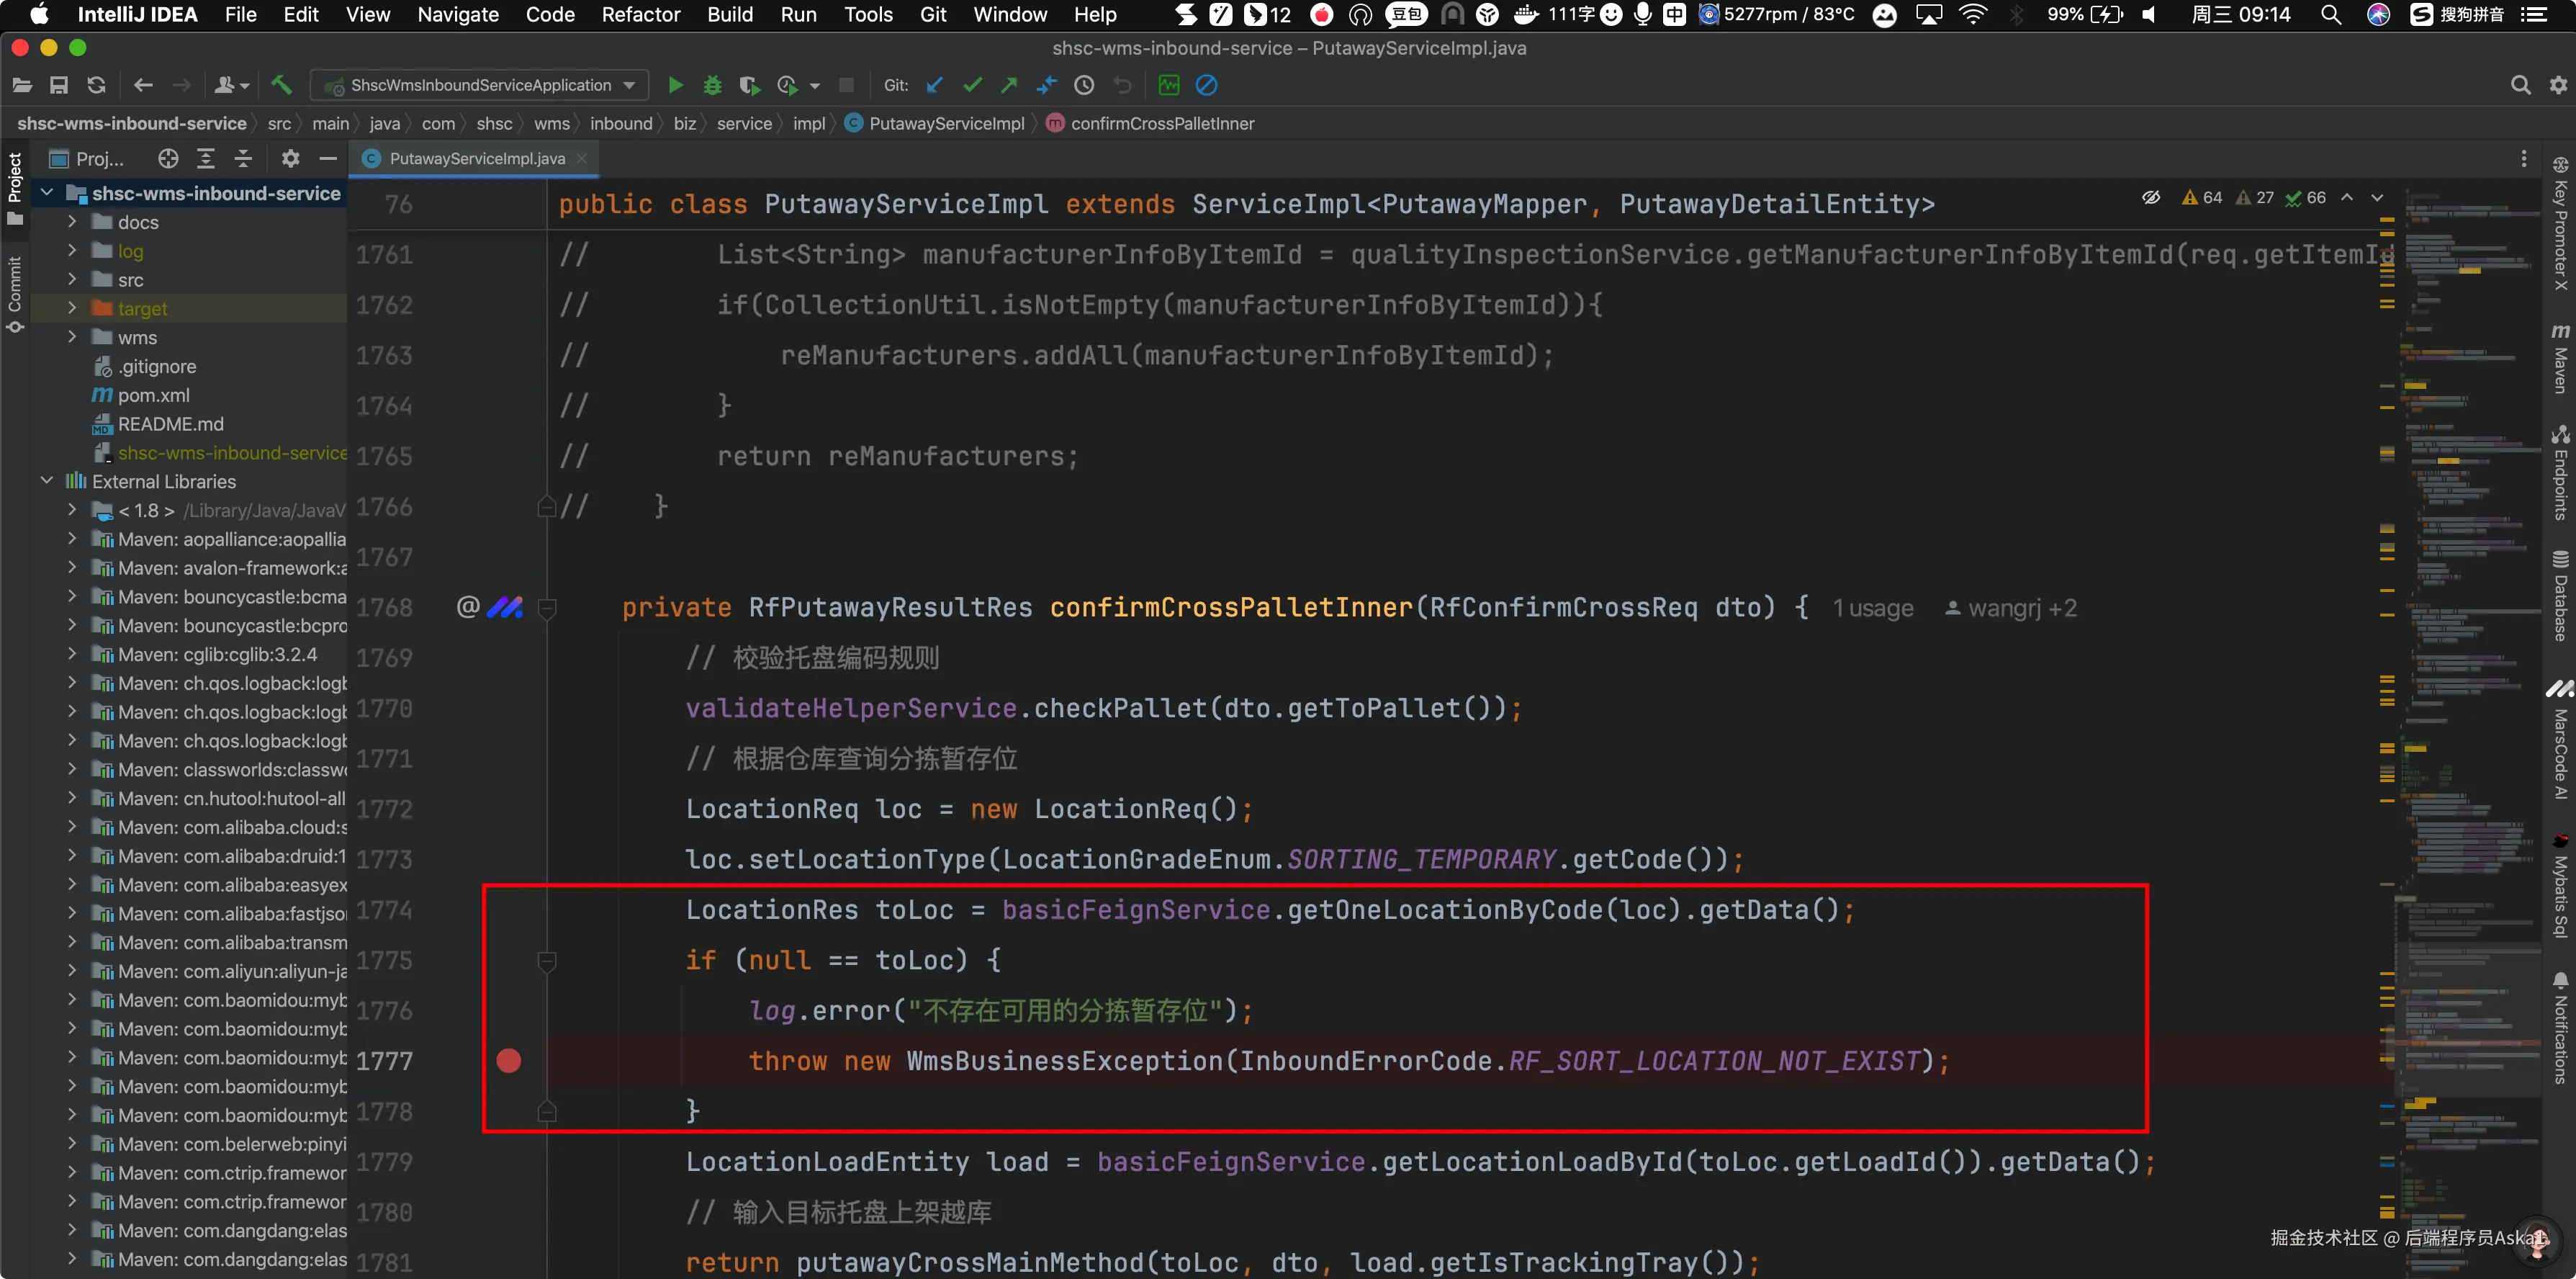
Task: Click the Git update project arrow icon
Action: click(x=934, y=86)
